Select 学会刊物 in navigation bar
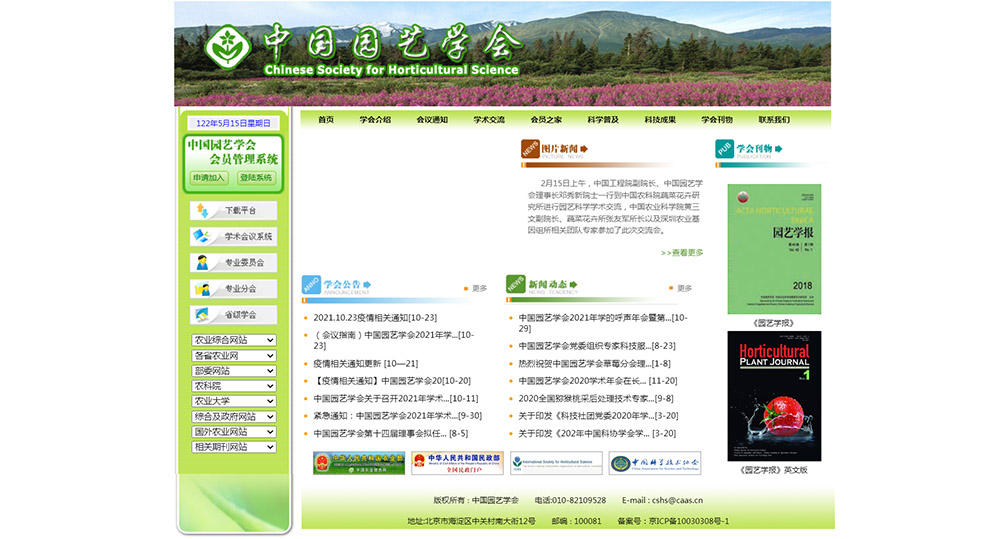This screenshot has width=1000, height=539. pyautogui.click(x=717, y=119)
